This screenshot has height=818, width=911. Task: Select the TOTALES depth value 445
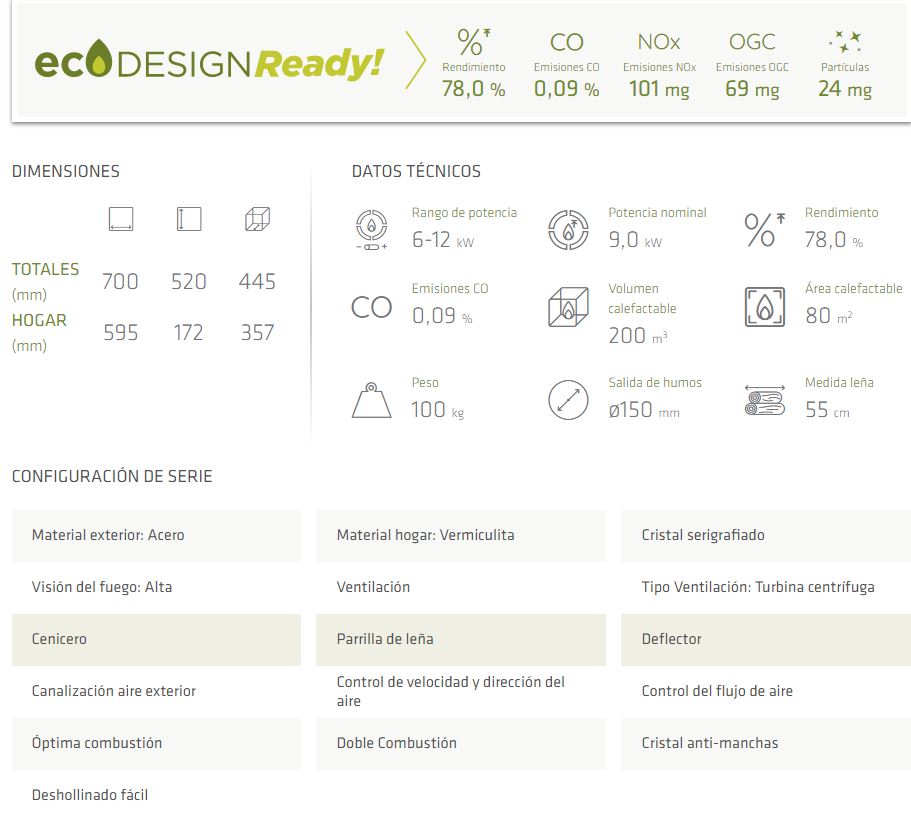point(257,282)
